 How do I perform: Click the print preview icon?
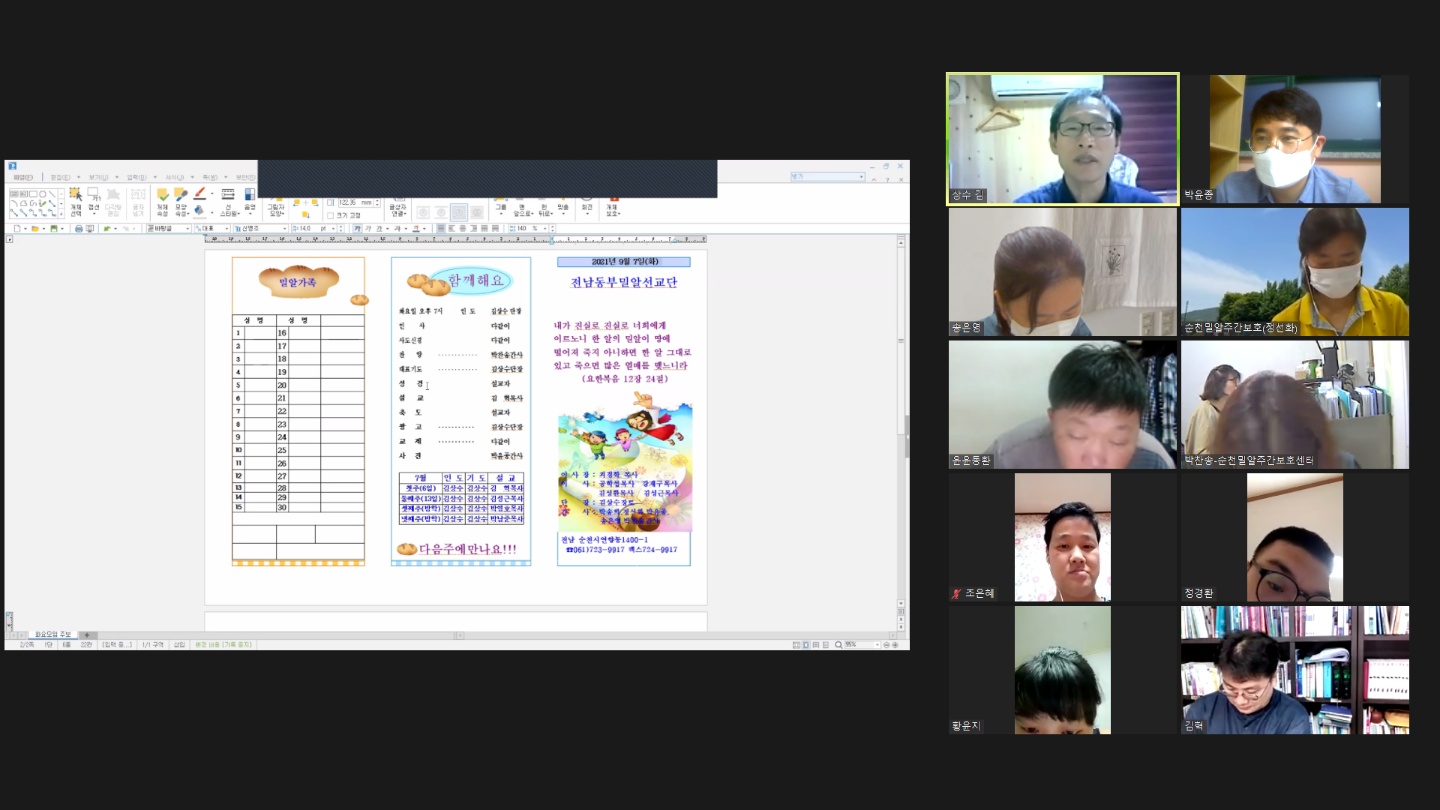pyautogui.click(x=90, y=229)
